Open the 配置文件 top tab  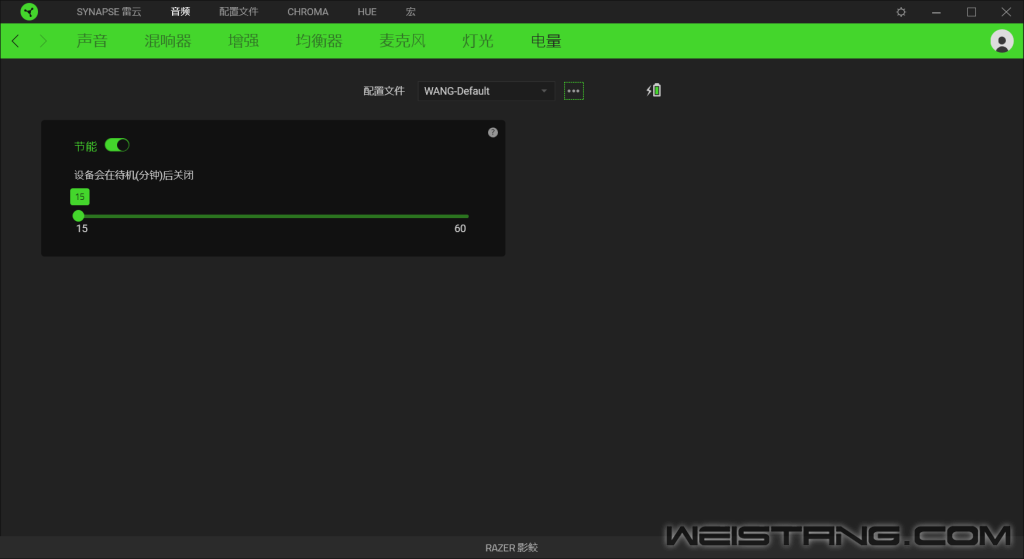pyautogui.click(x=238, y=12)
